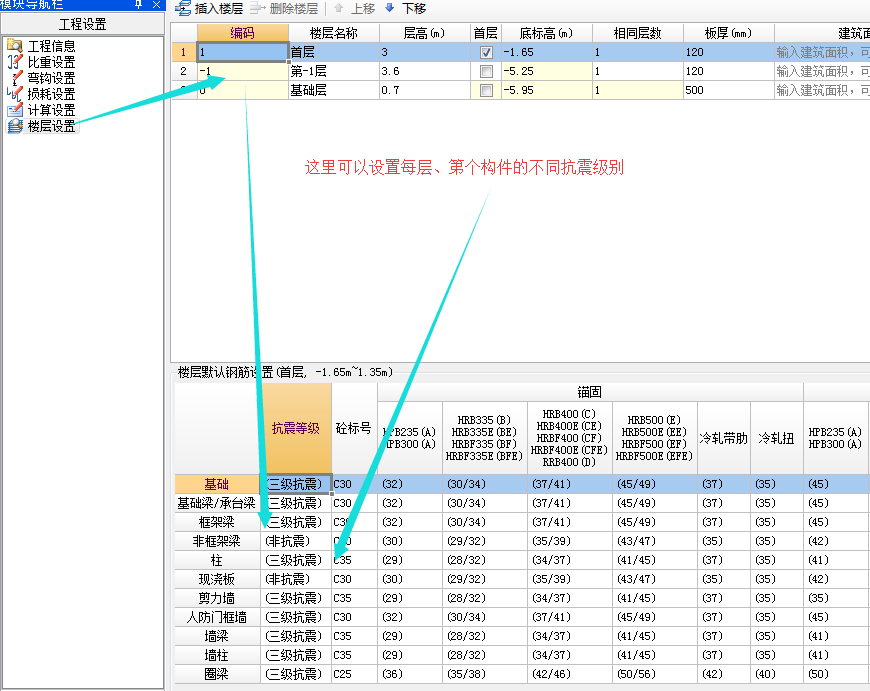The image size is (870, 691).
Task: Open 比重设置 settings
Action: (51, 62)
